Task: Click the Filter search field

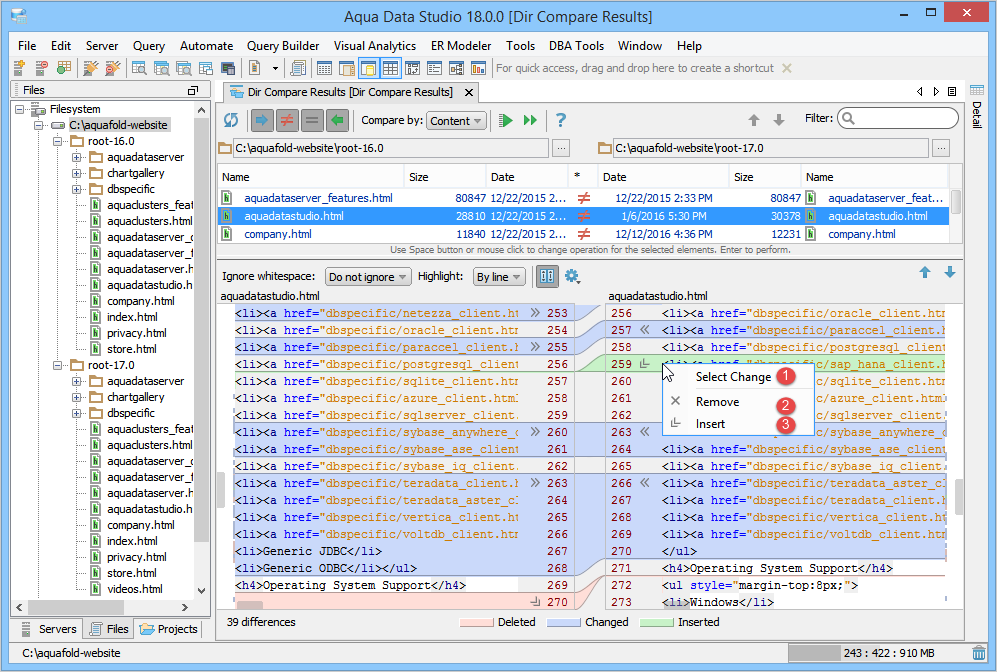Action: click(898, 118)
